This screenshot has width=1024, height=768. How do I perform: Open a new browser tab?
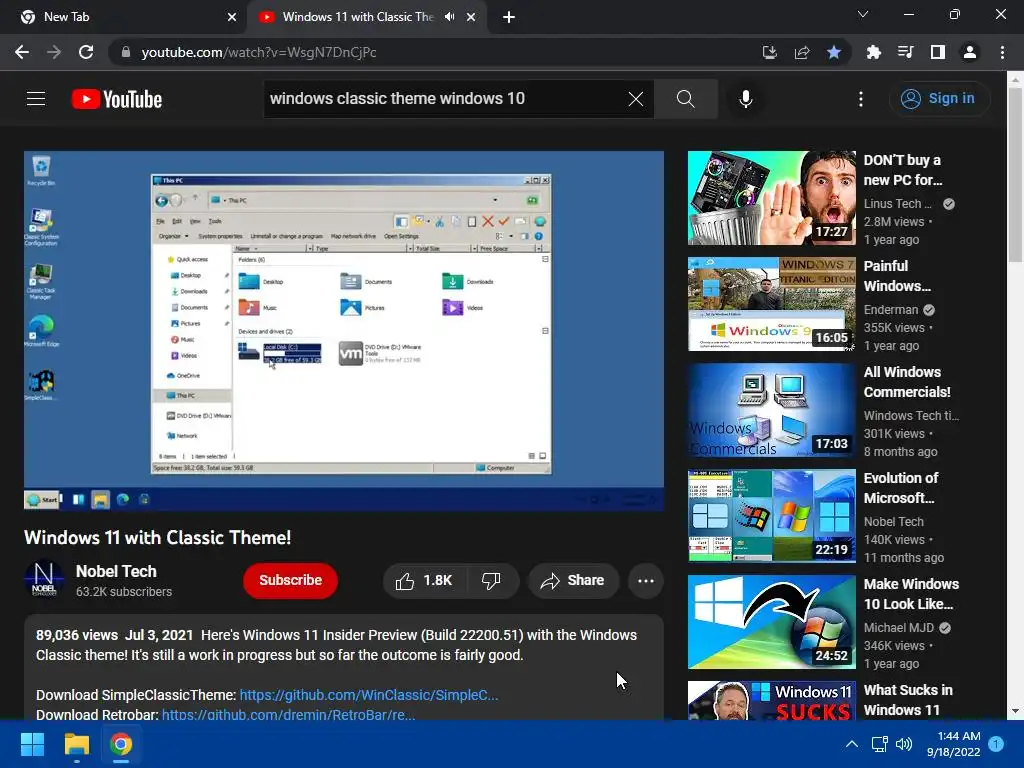pos(509,17)
